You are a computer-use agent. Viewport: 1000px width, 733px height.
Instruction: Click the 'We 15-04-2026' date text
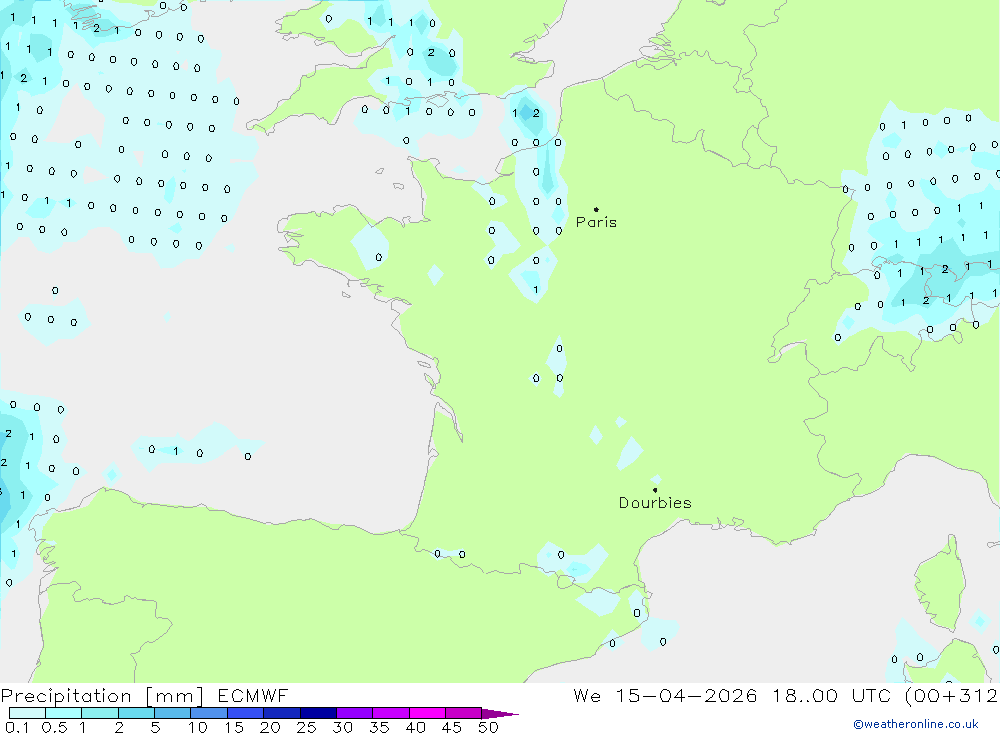tap(665, 695)
